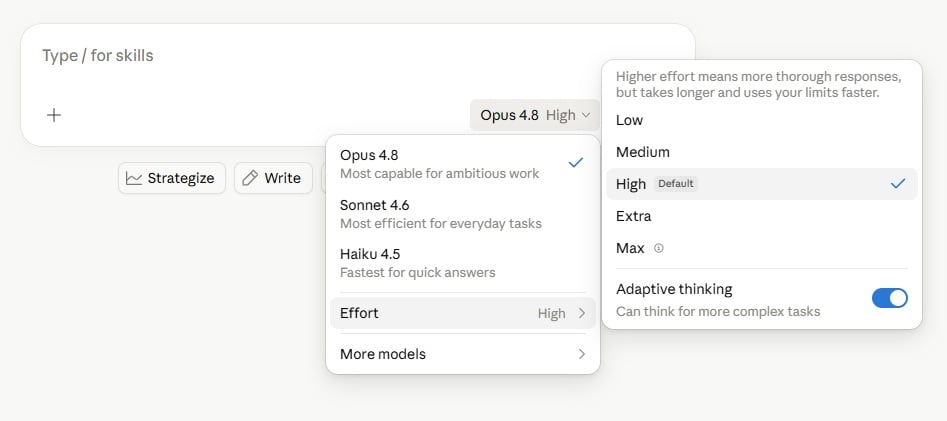
Task: Select the Sonnet 4.6 model
Action: [x=463, y=214]
